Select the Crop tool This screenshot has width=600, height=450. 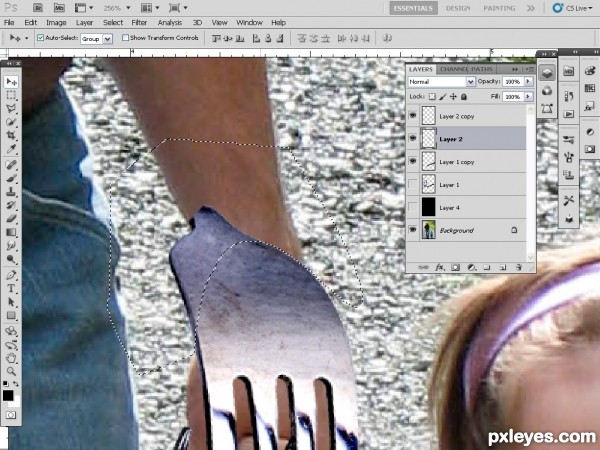[11, 135]
